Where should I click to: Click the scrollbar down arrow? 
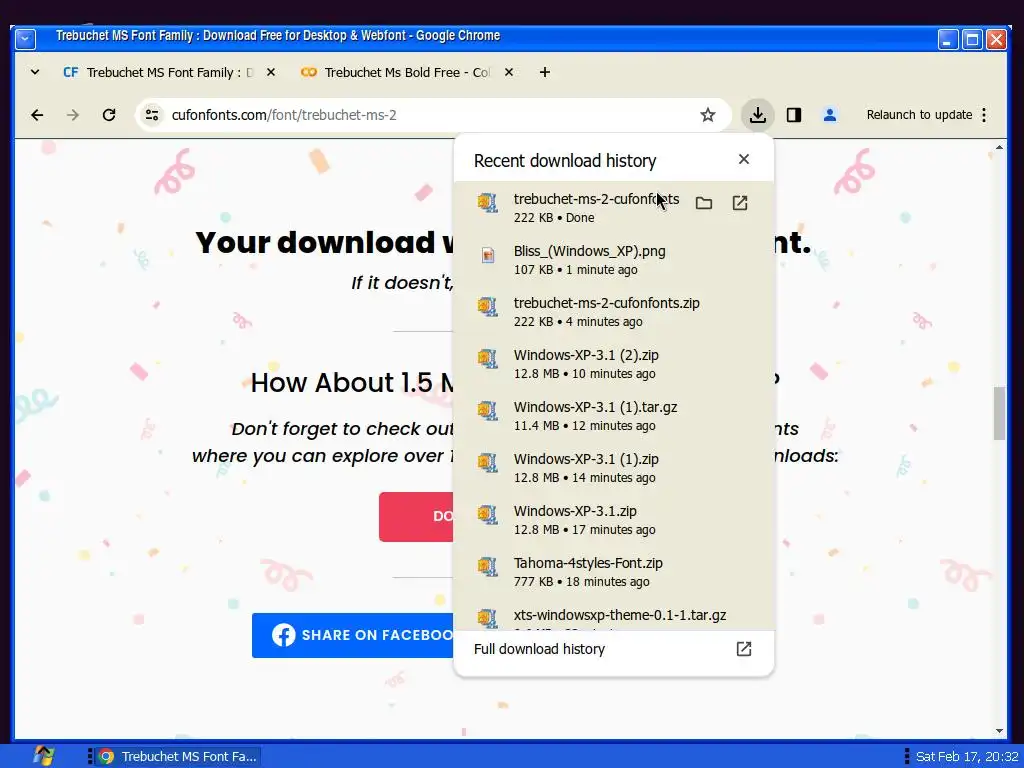(x=999, y=731)
